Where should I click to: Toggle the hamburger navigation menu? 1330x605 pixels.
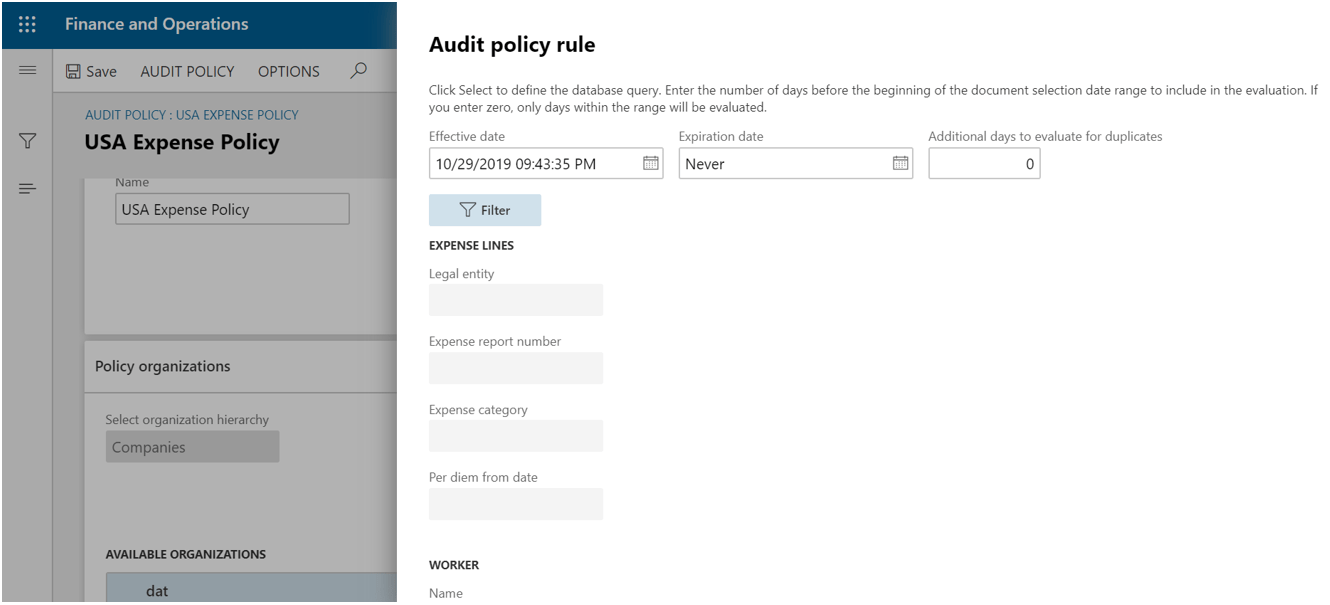point(27,71)
